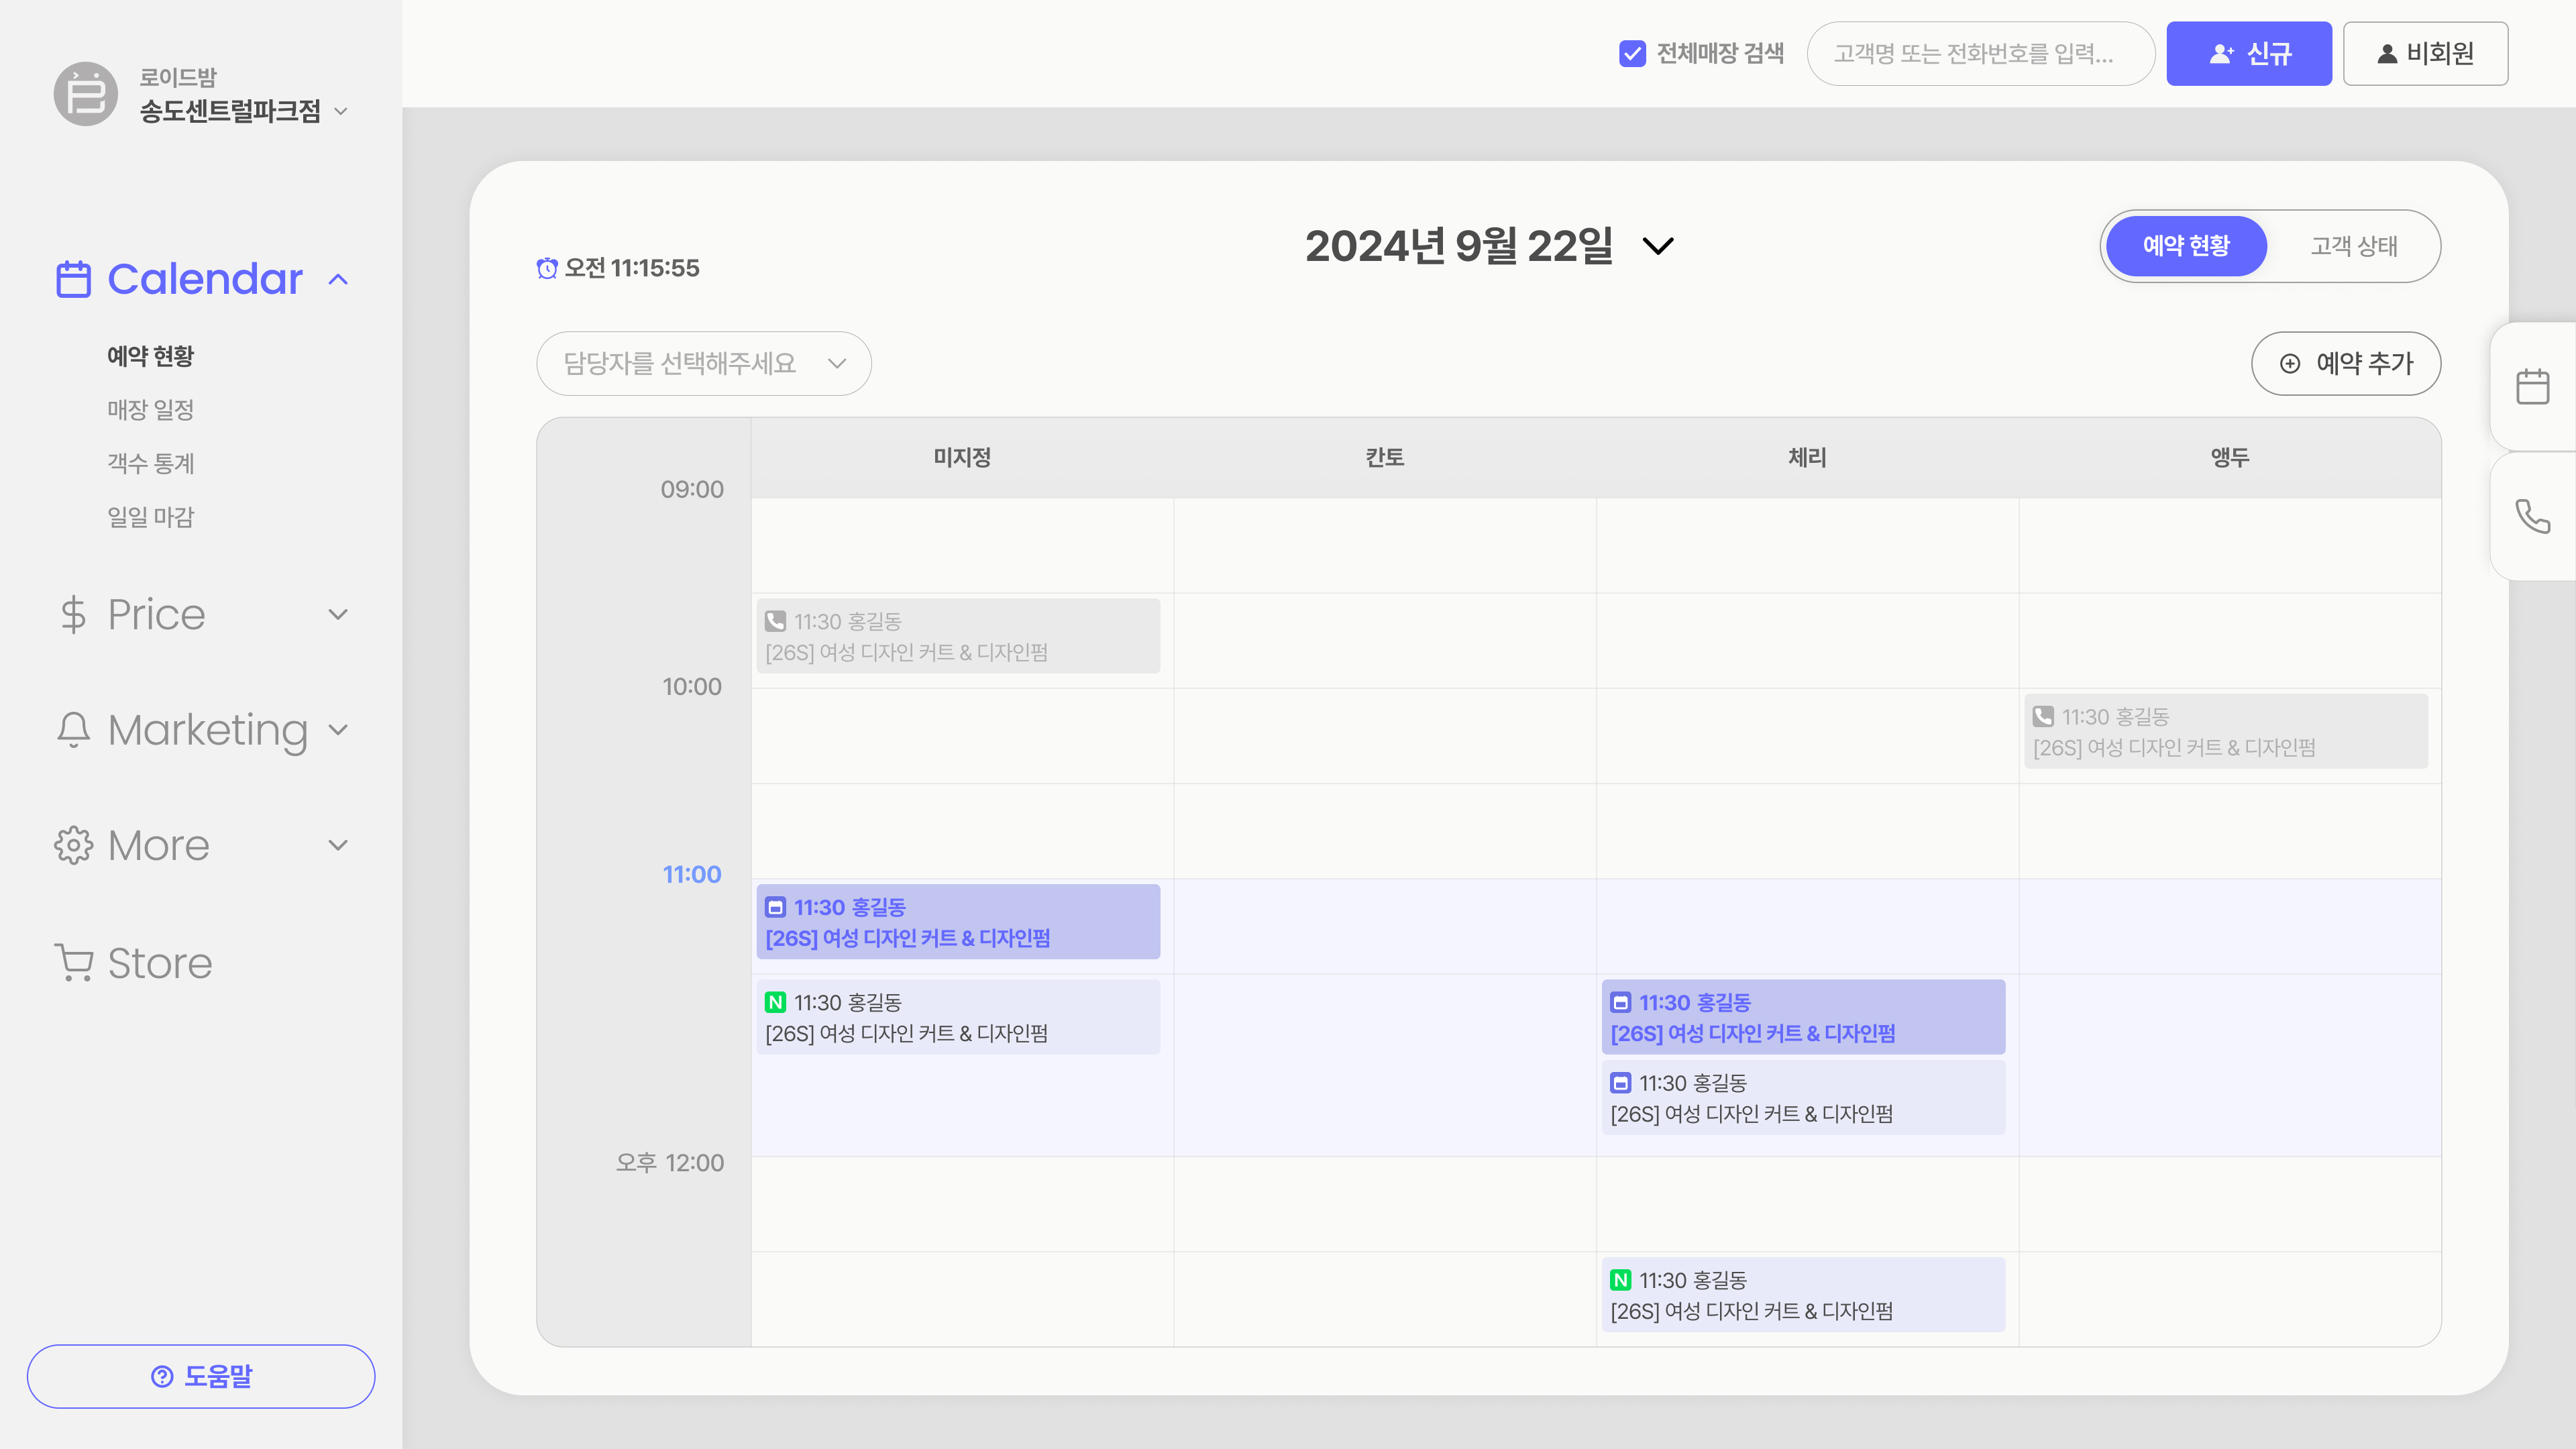Select the 체리 column header
2576x1449 pixels.
click(x=1807, y=457)
